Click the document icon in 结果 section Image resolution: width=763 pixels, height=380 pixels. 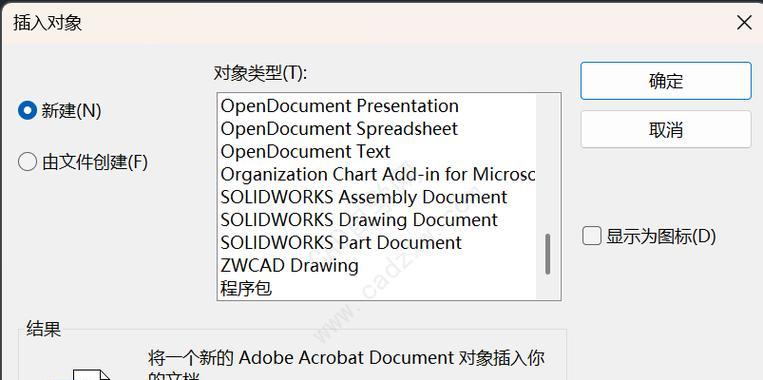point(92,375)
